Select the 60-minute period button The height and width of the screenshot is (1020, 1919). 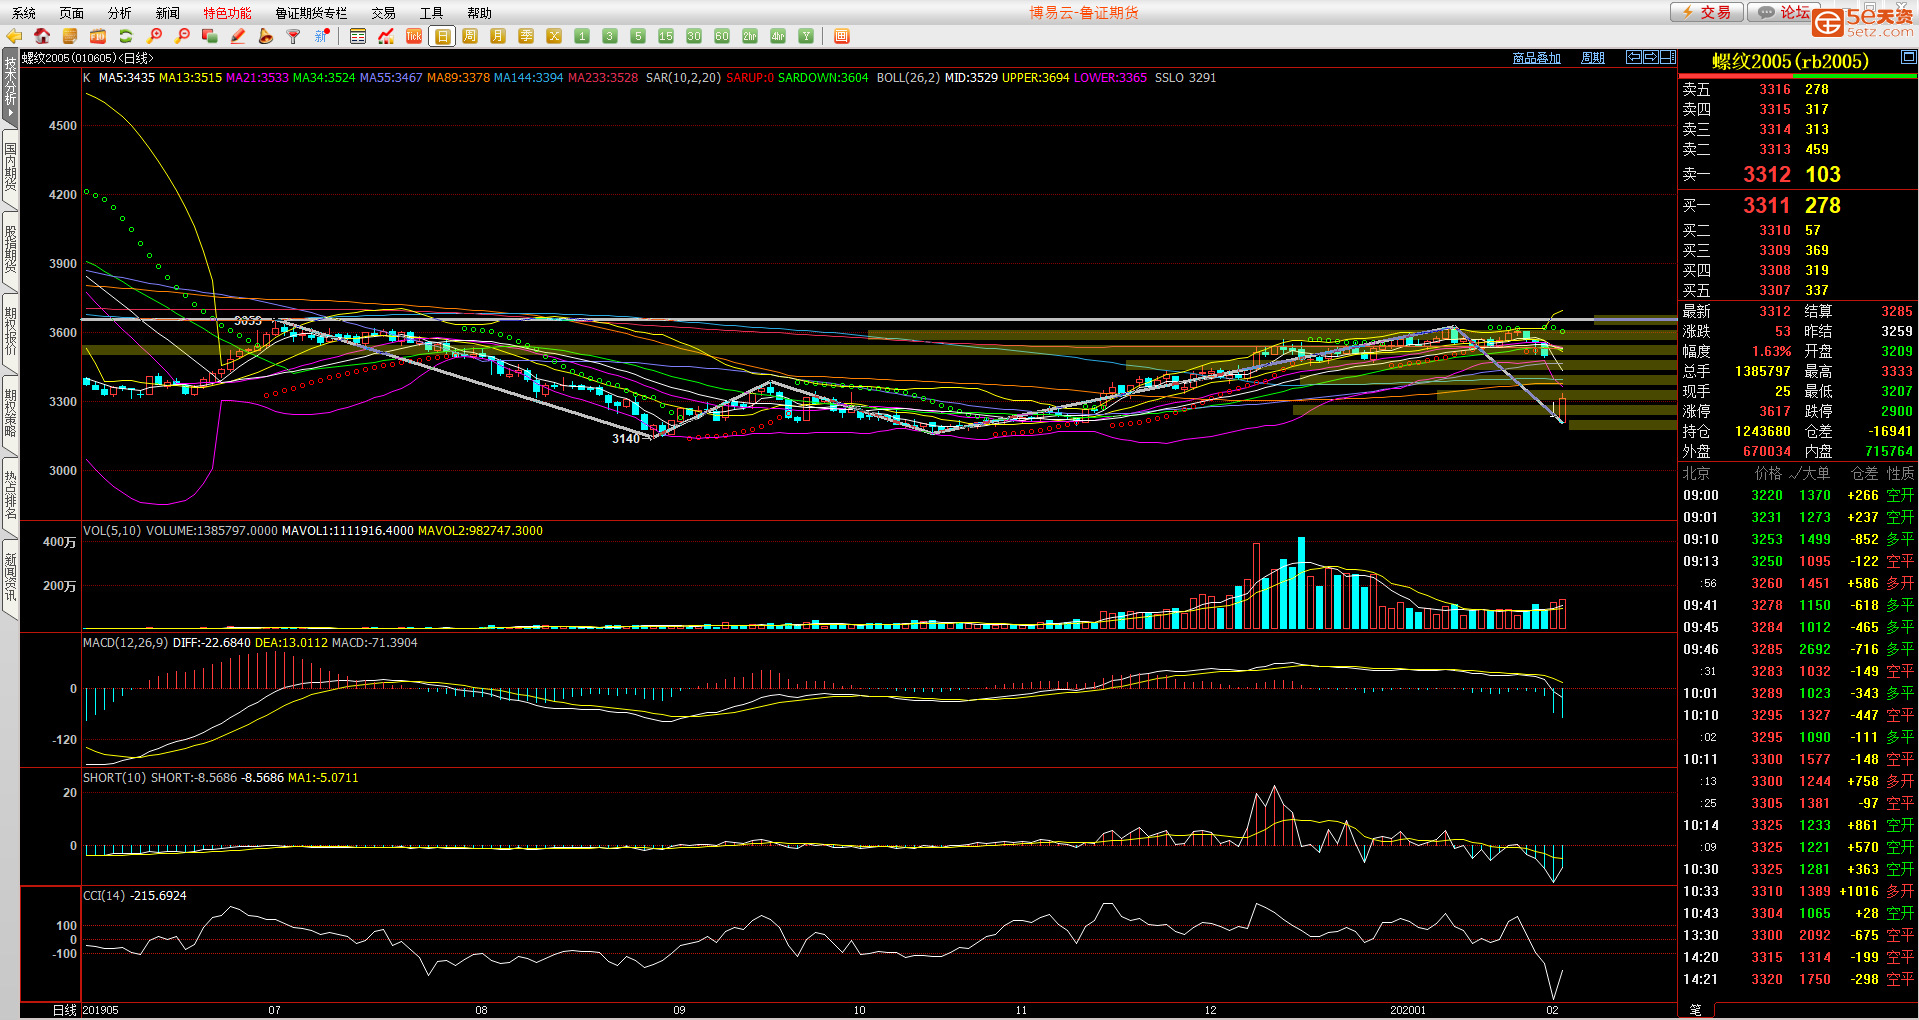(722, 36)
